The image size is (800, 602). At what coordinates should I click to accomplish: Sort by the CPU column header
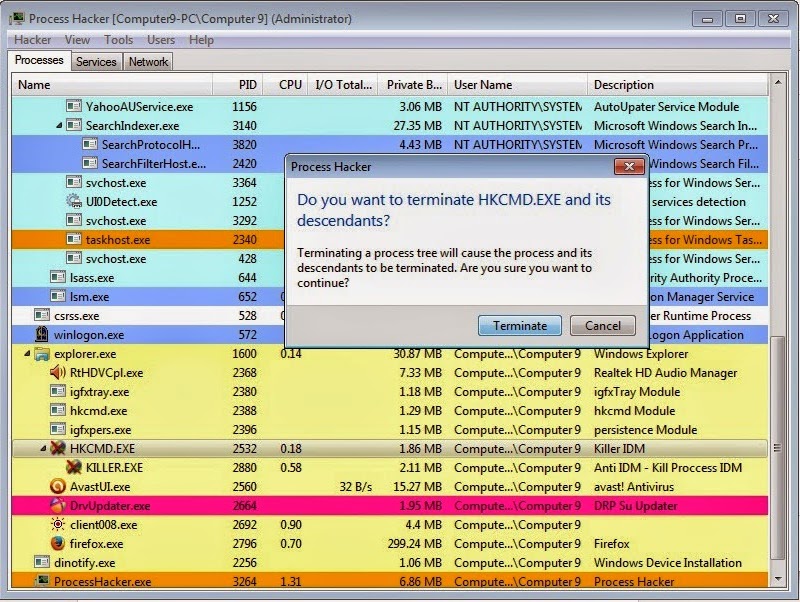285,85
